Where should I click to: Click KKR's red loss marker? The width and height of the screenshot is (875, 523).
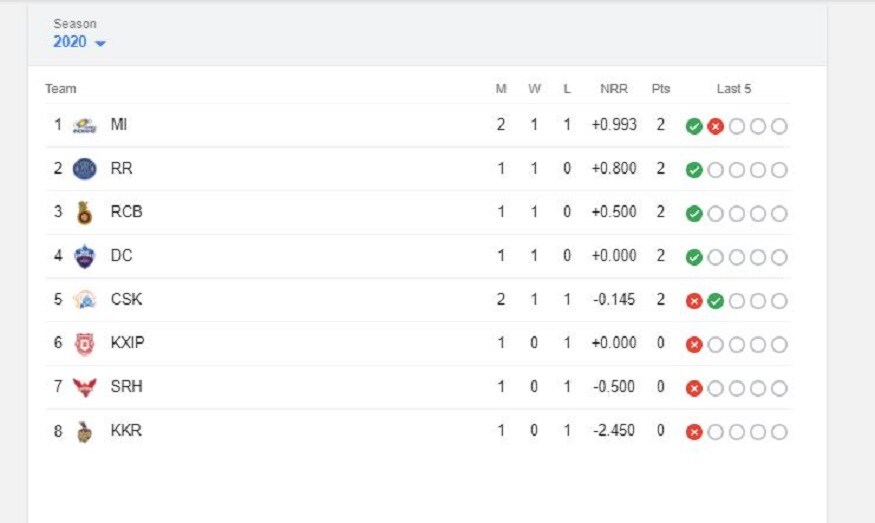[x=694, y=432]
